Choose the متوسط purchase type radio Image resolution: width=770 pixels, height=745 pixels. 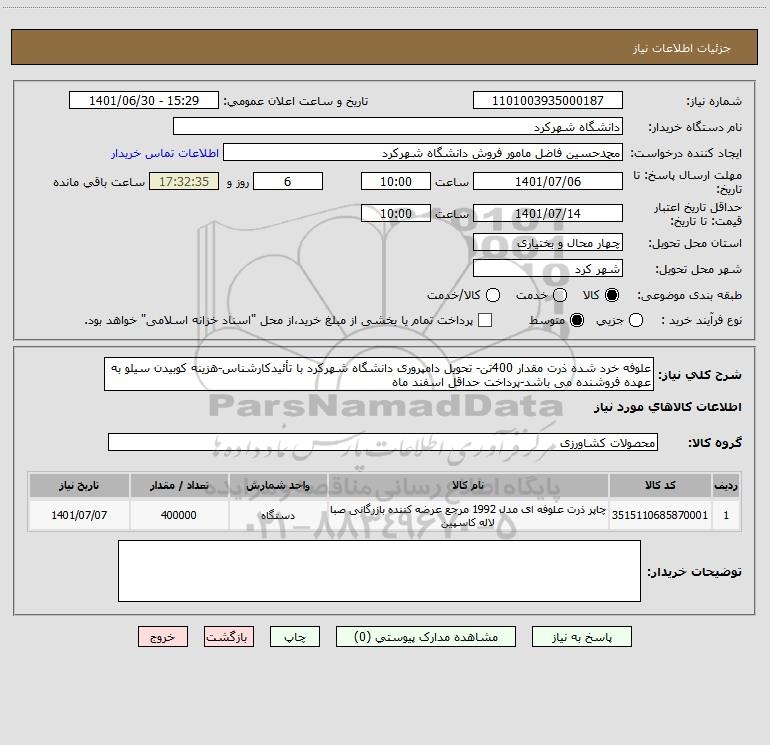click(577, 321)
